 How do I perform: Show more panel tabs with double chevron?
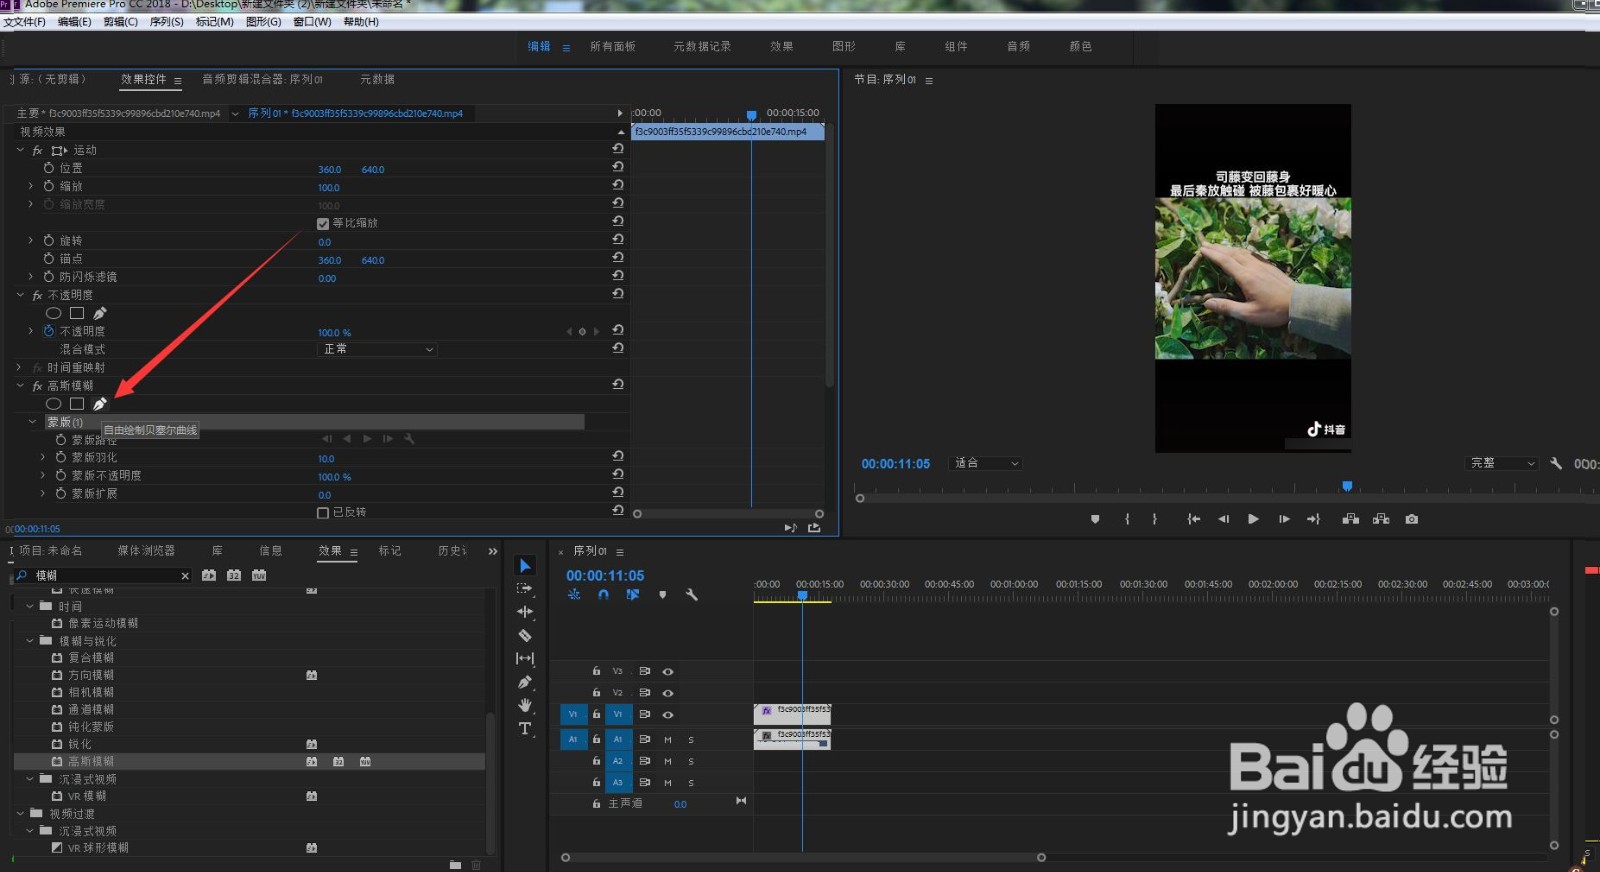click(x=493, y=551)
